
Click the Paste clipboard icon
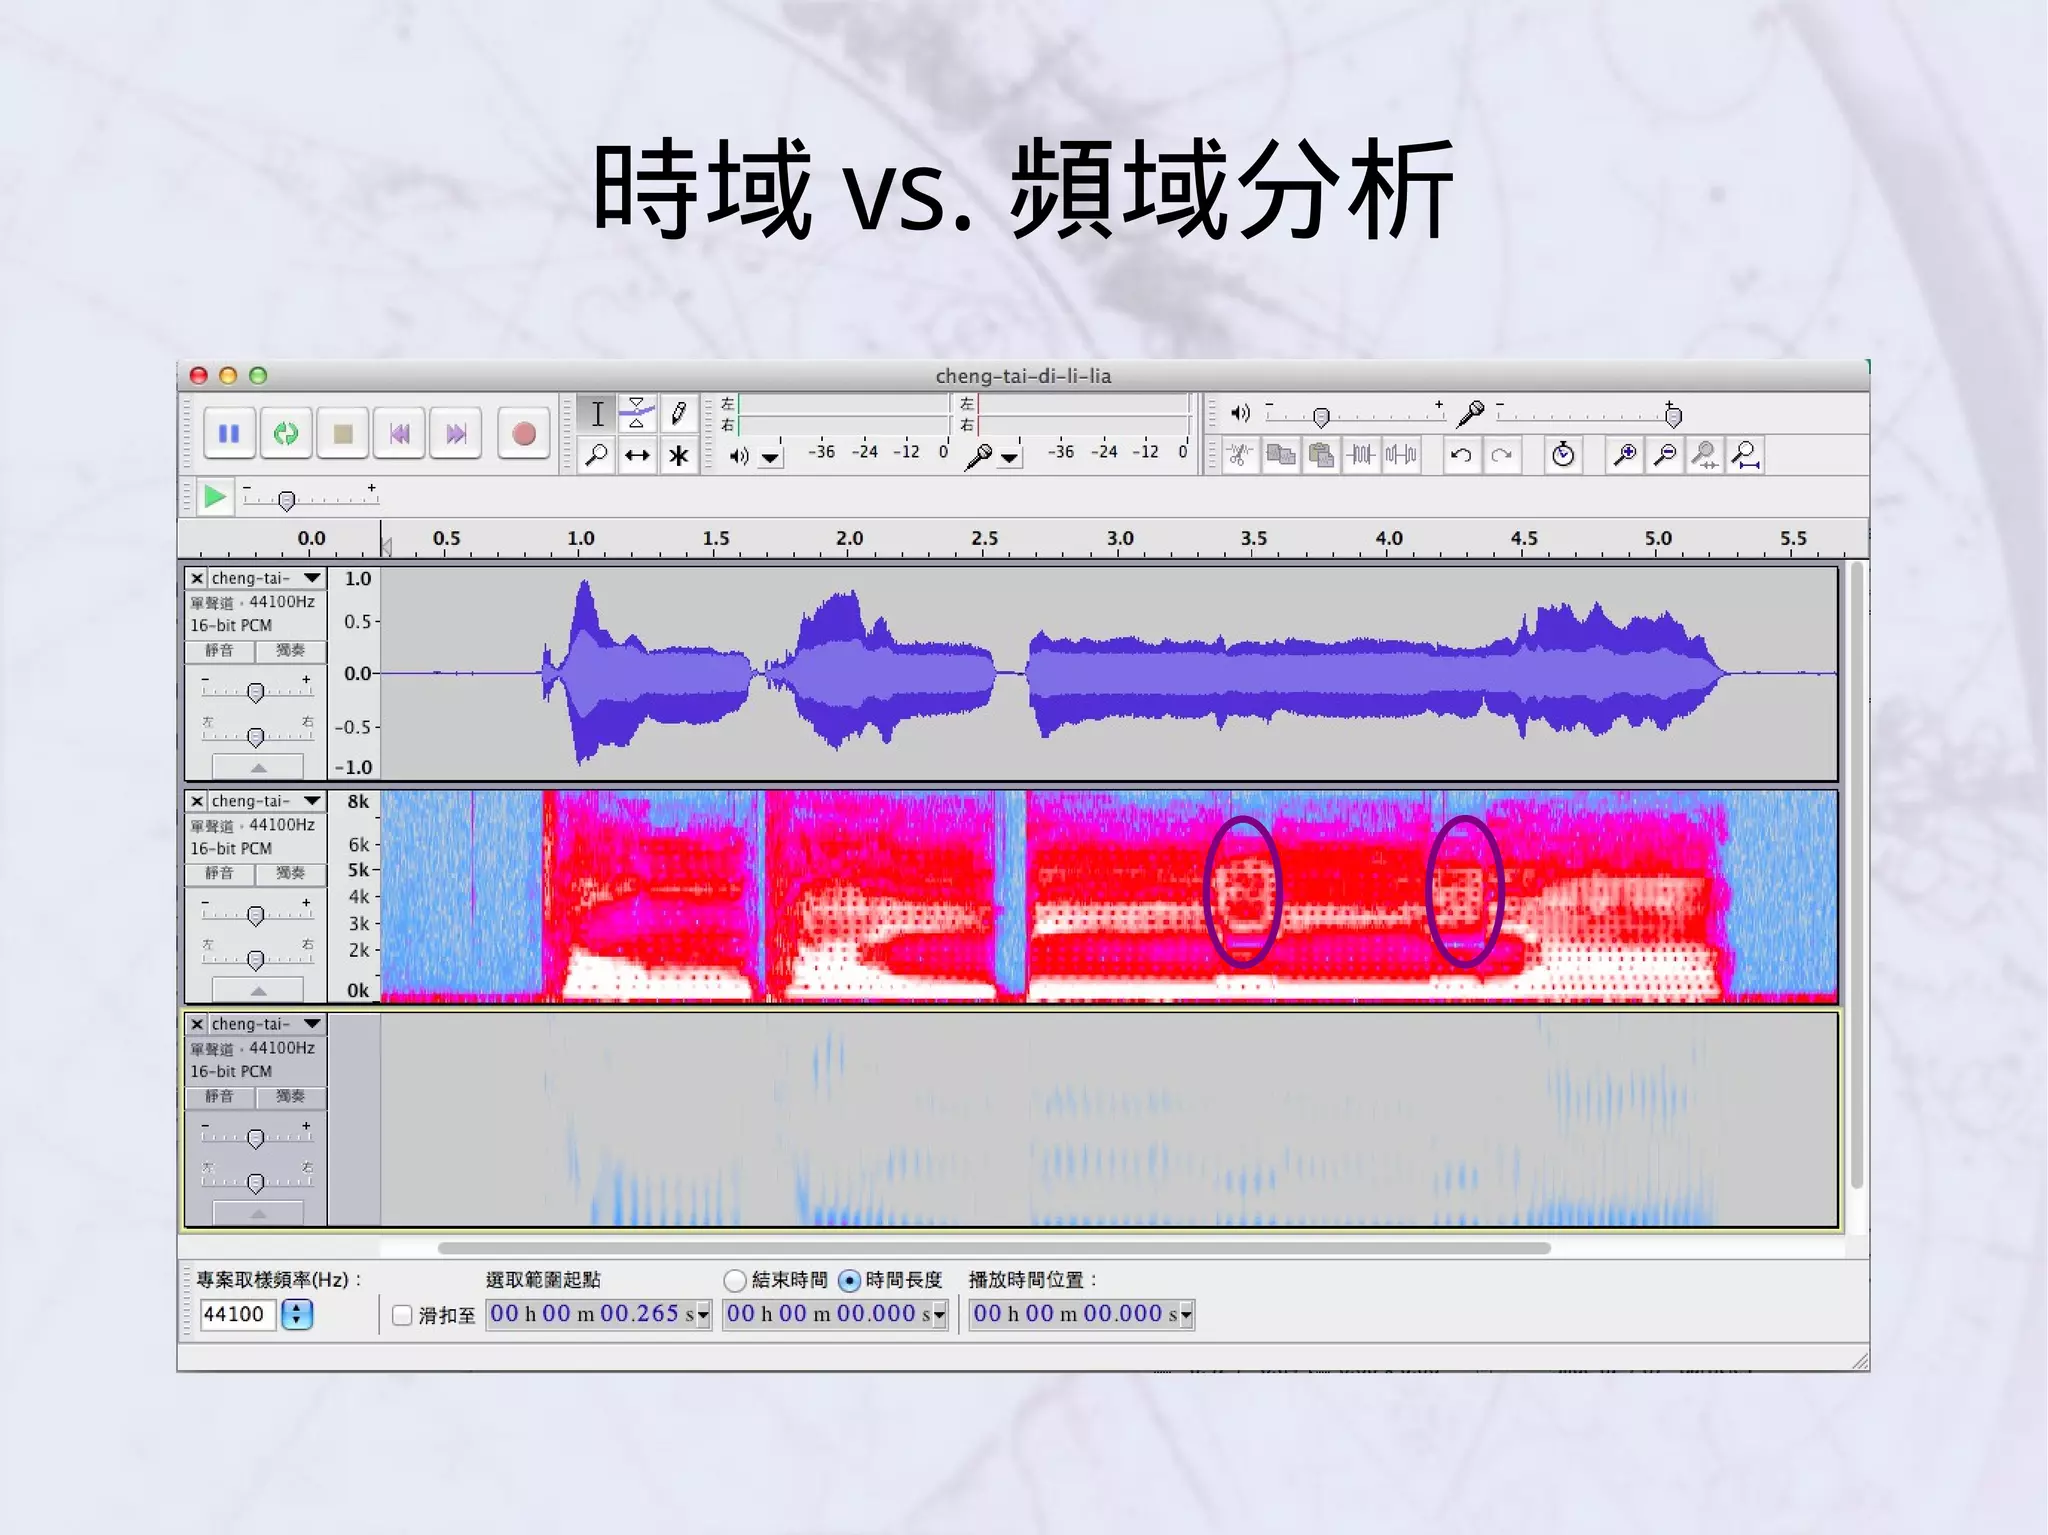(1321, 456)
